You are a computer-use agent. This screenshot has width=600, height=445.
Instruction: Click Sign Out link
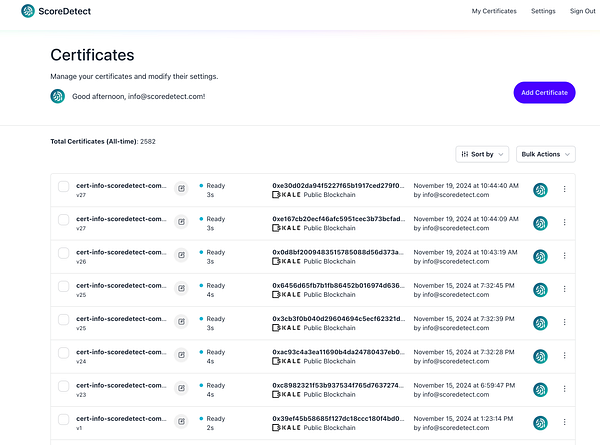(582, 11)
